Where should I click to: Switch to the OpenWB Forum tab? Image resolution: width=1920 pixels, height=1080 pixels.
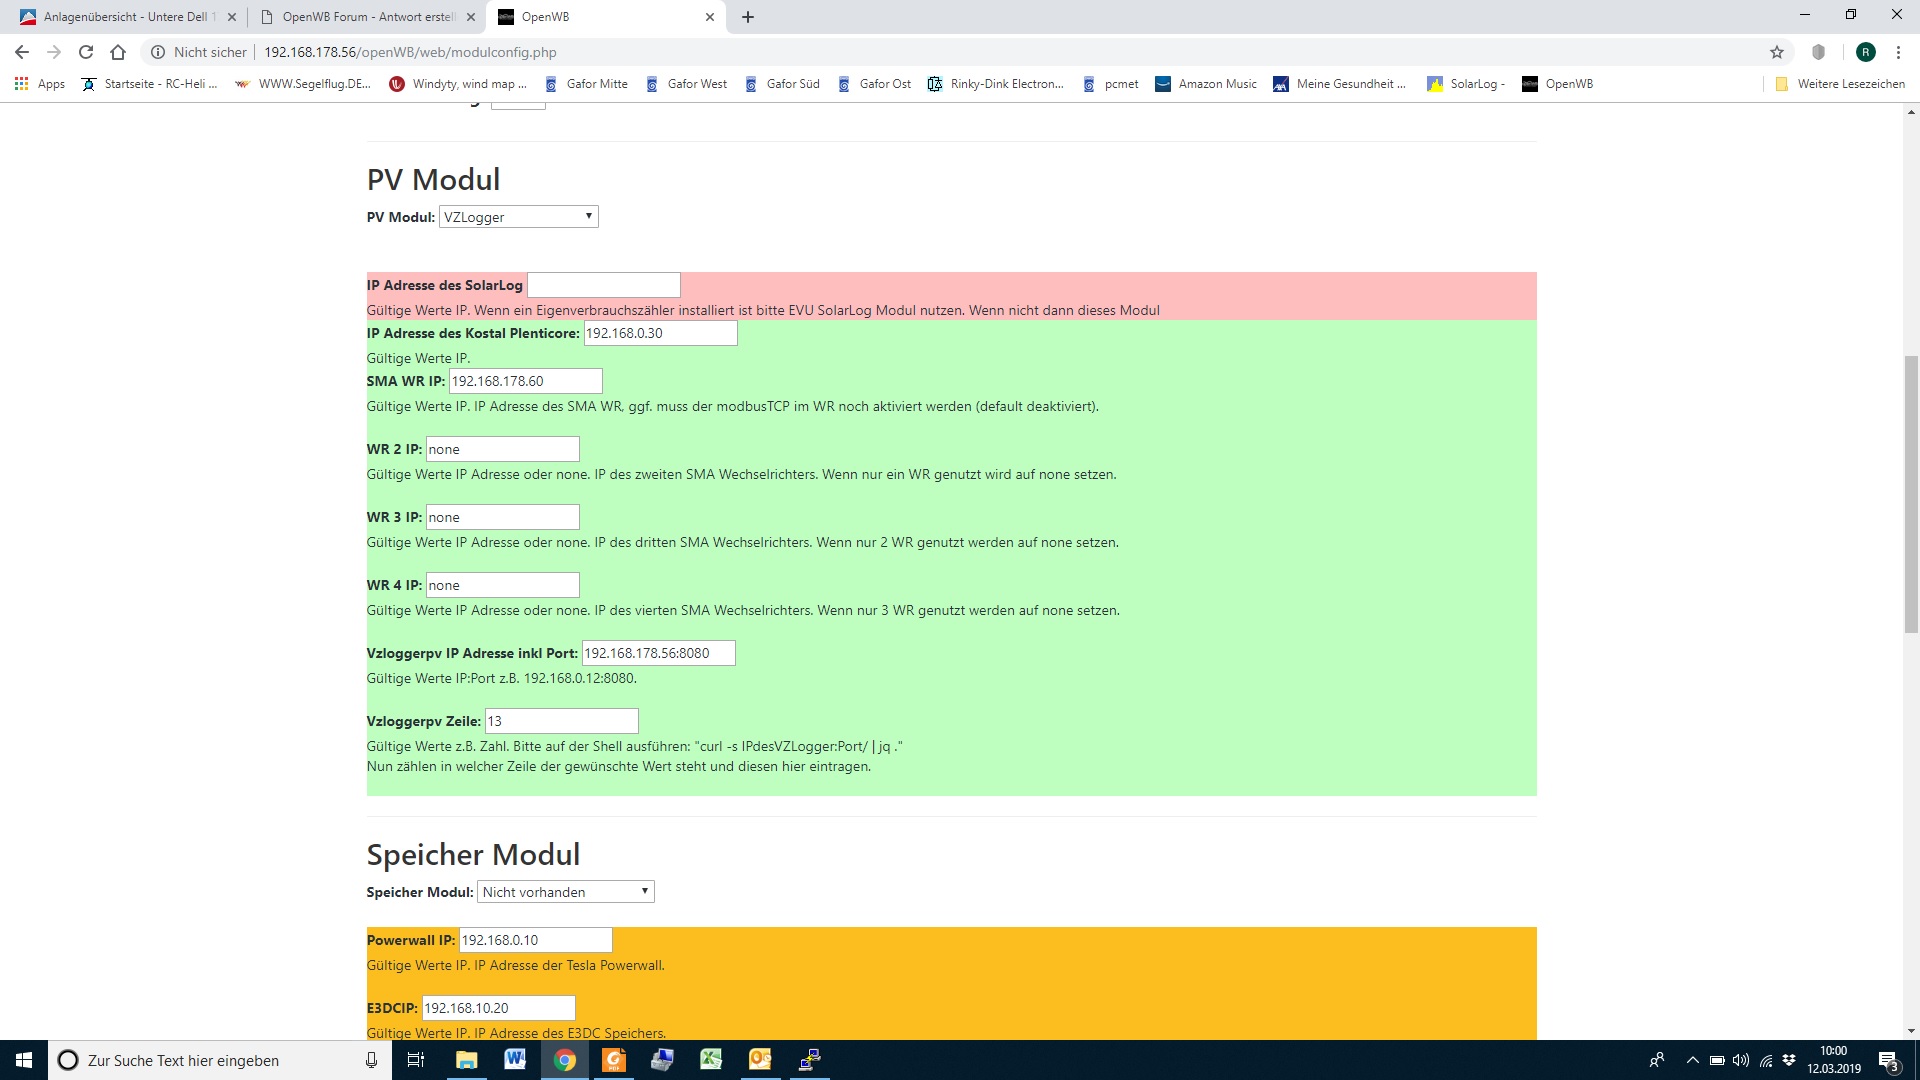(366, 17)
